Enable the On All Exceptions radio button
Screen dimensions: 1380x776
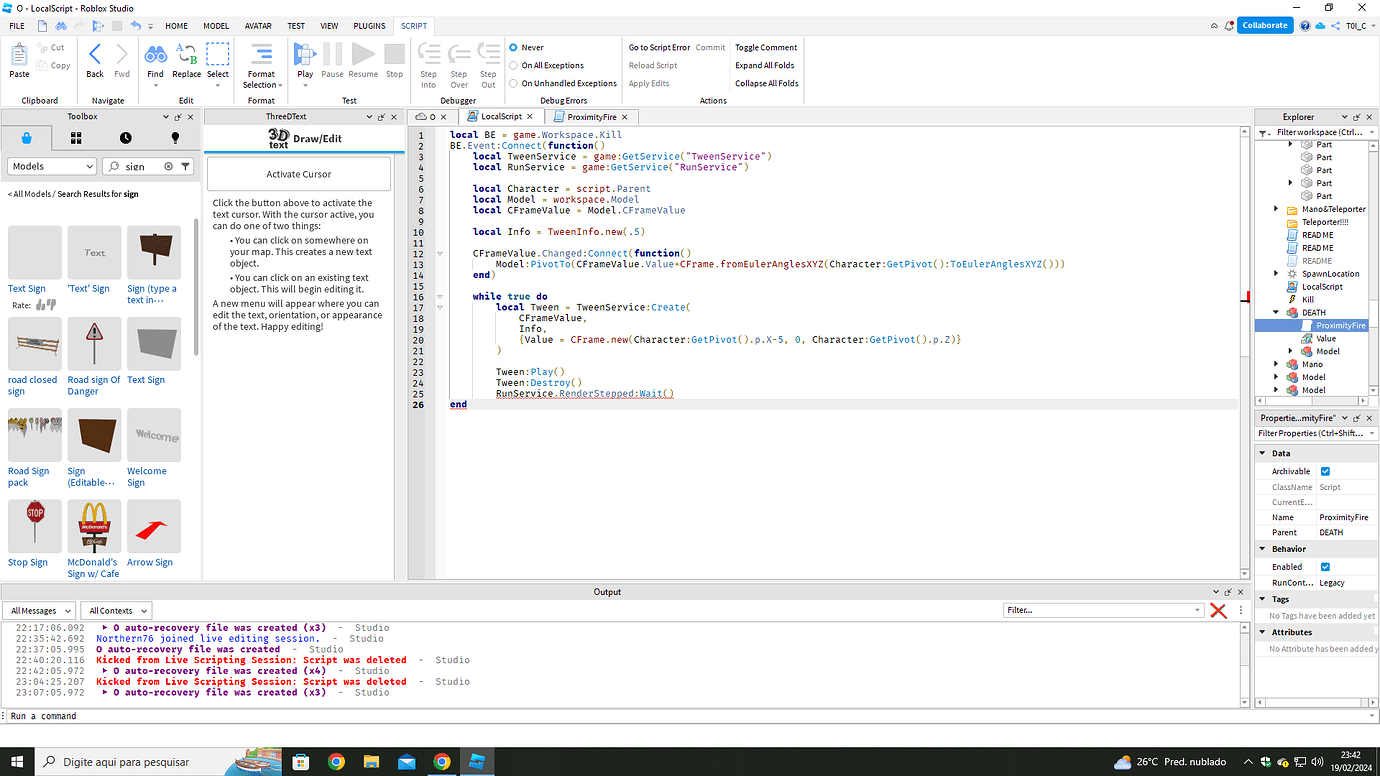[x=511, y=64]
